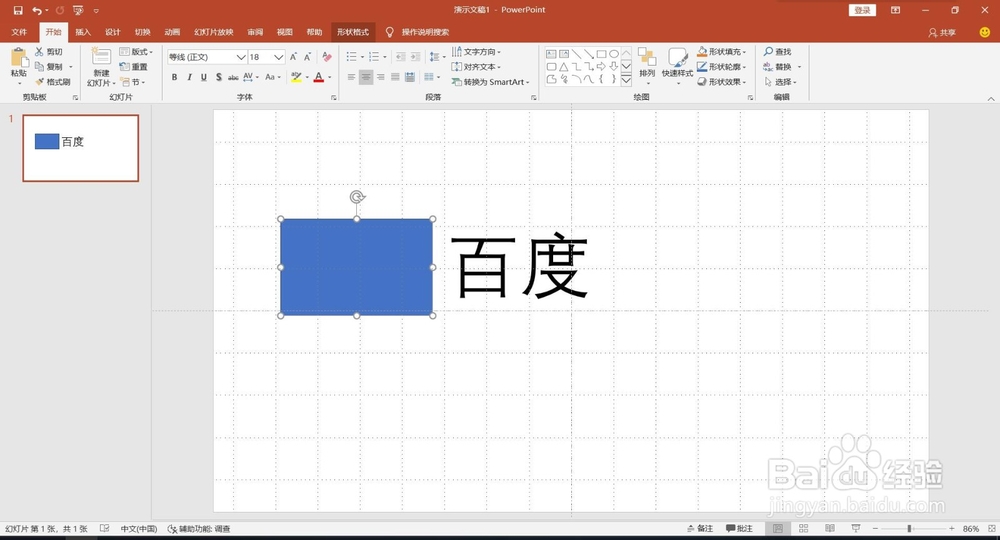Open the 选择 select dropdown
The image size is (1000, 540).
pos(781,82)
